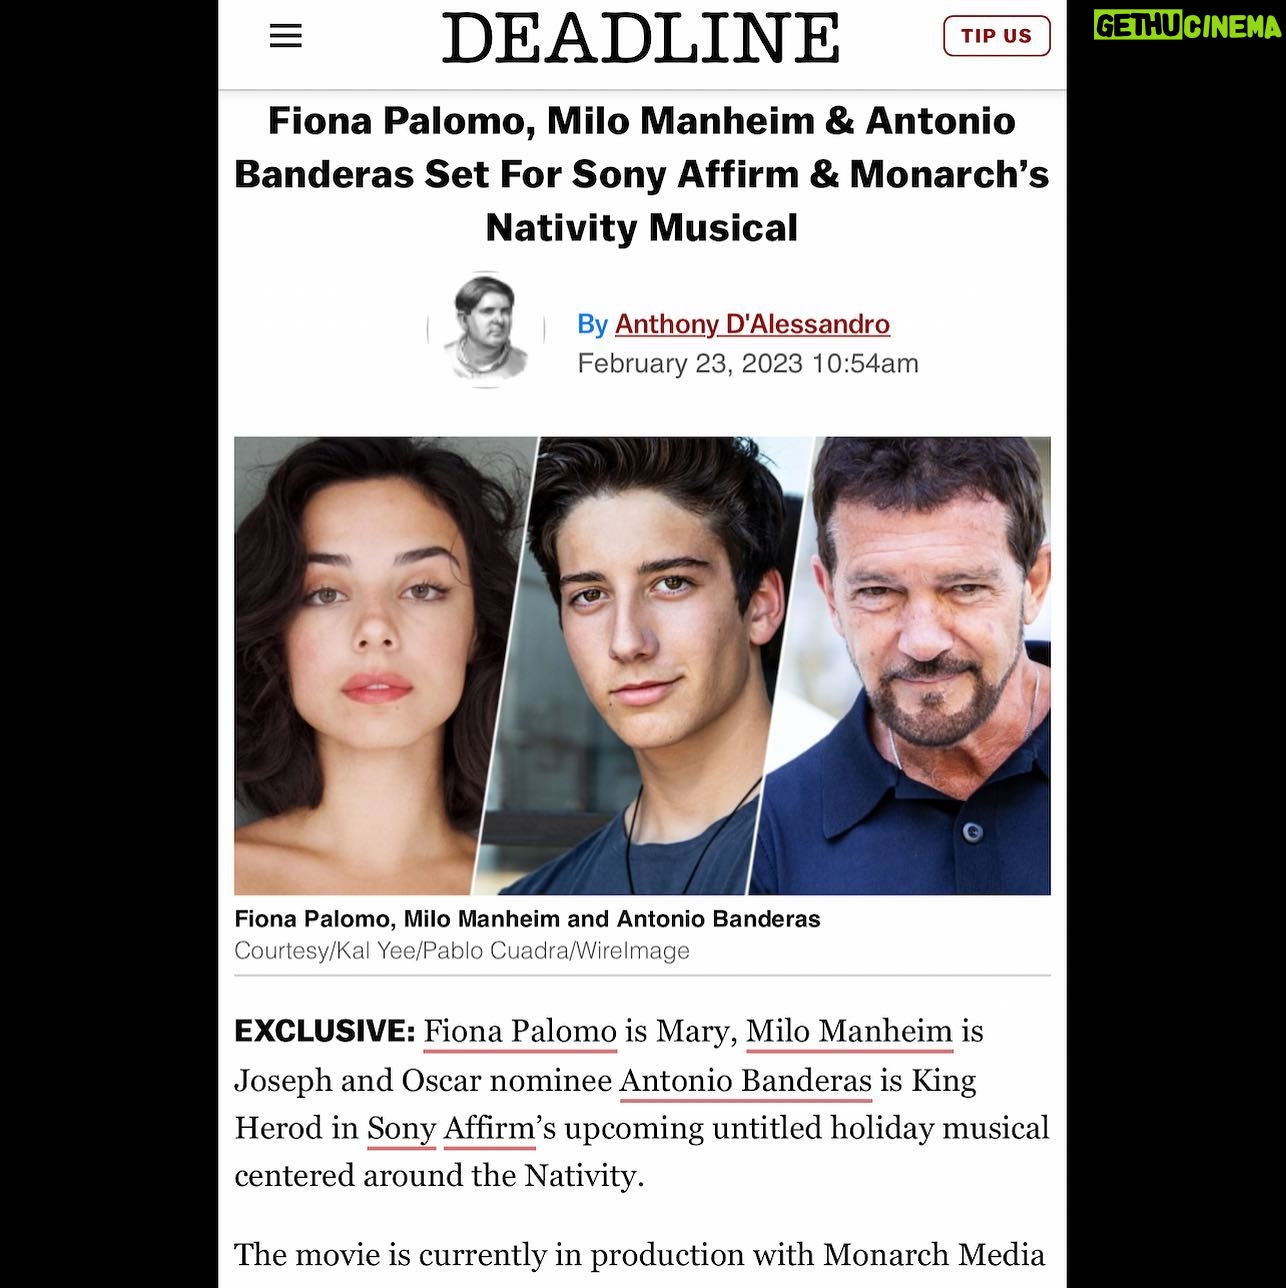Click the TIP US button
This screenshot has width=1286, height=1288.
tap(996, 36)
